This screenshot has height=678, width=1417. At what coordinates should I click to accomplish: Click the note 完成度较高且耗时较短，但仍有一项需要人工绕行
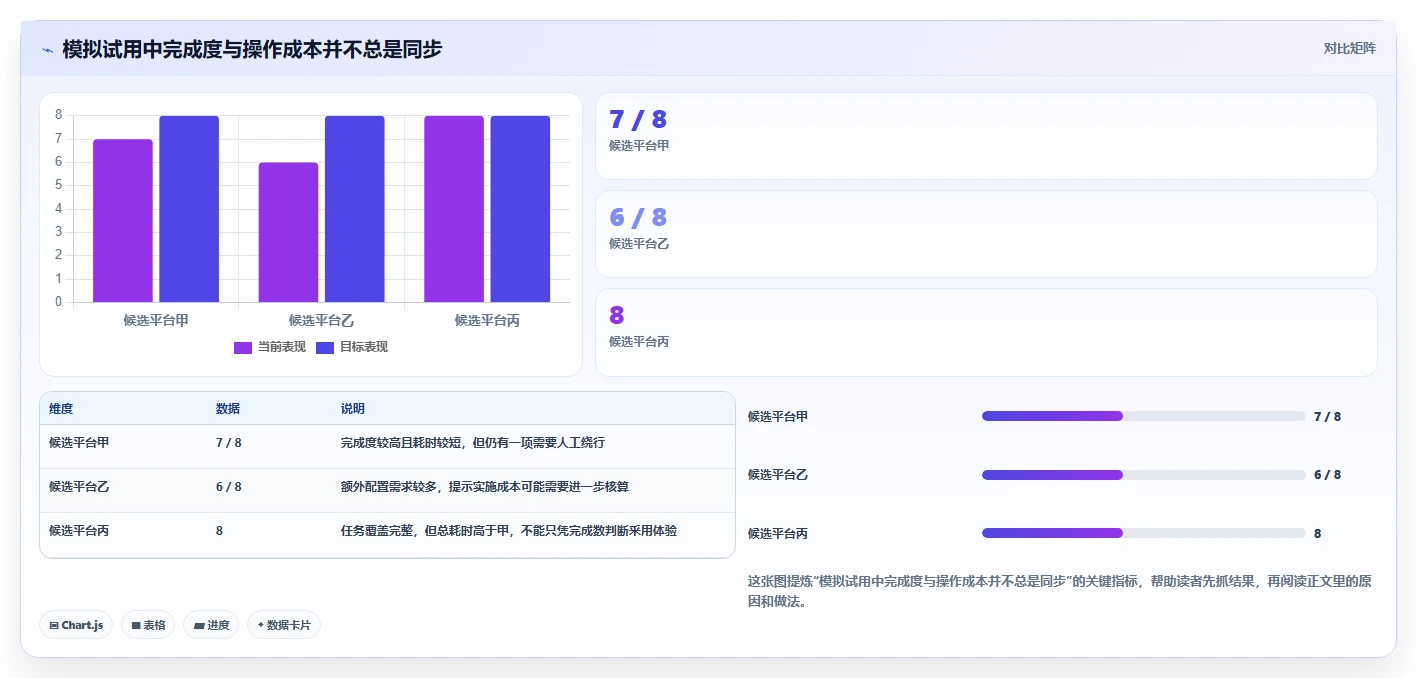tap(473, 443)
